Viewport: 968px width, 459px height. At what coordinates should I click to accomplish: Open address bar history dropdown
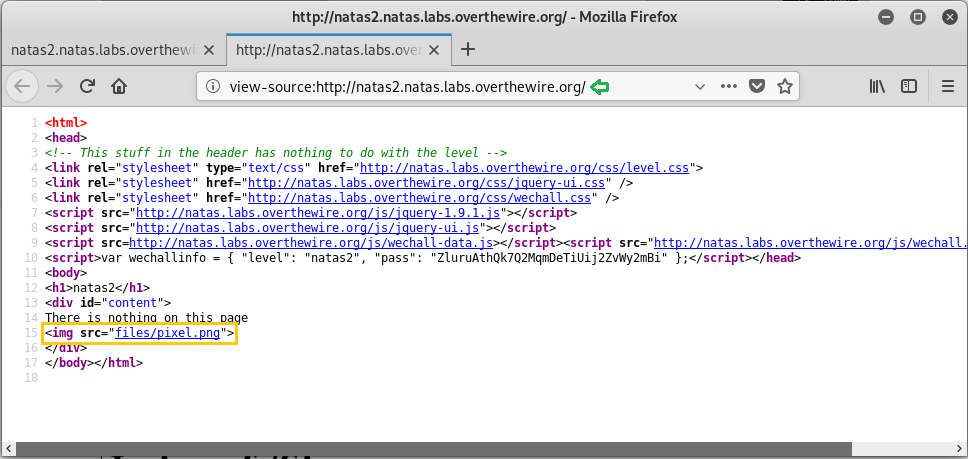pos(700,87)
